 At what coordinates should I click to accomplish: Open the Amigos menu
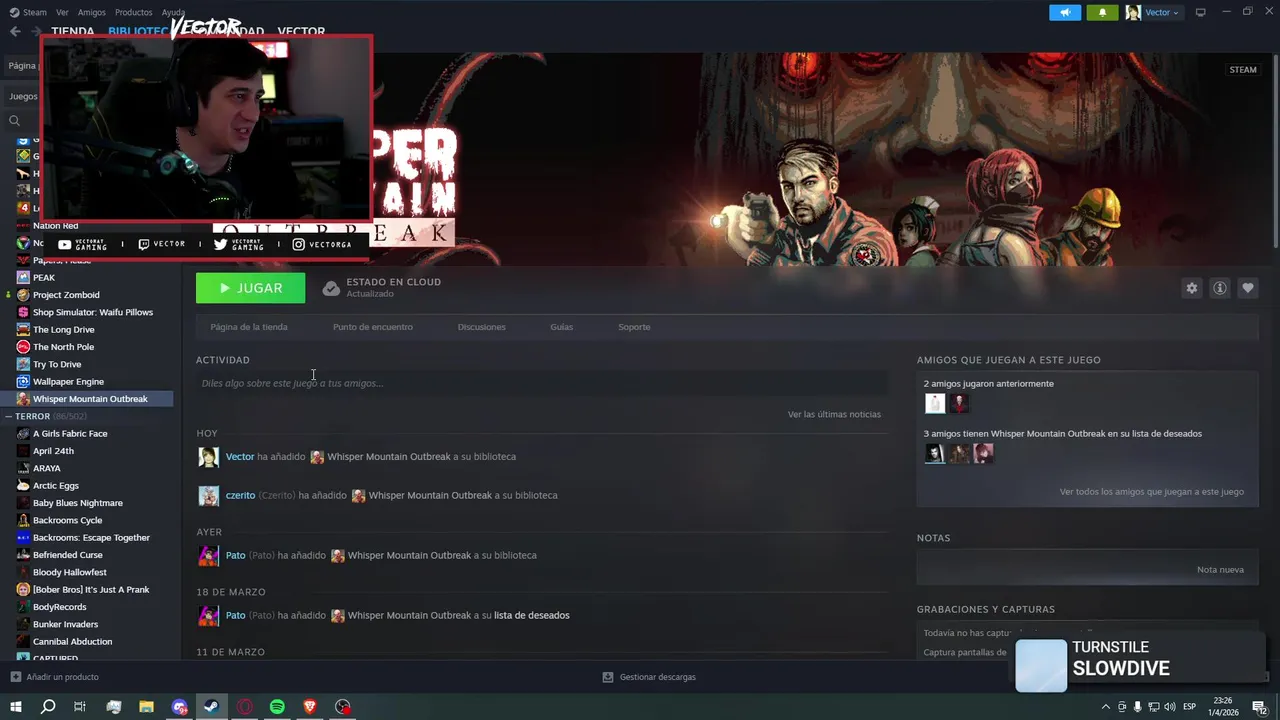tap(91, 12)
